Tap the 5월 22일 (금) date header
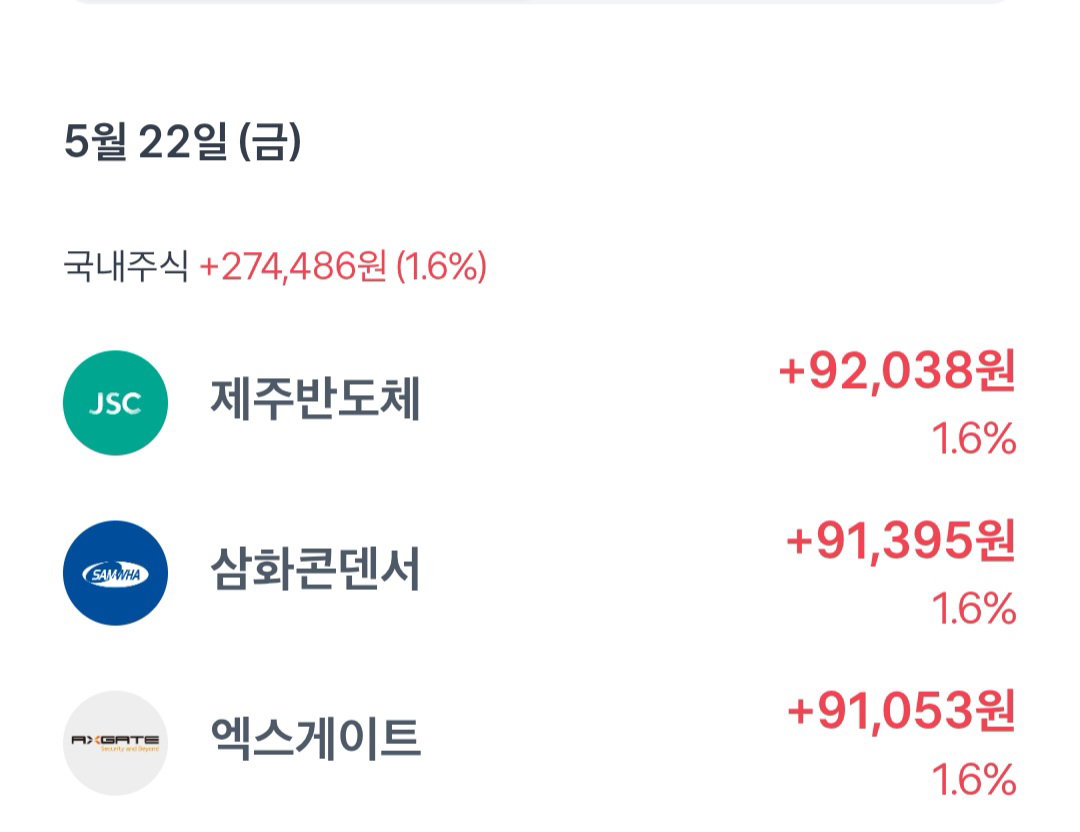1080x832 pixels. [x=183, y=143]
